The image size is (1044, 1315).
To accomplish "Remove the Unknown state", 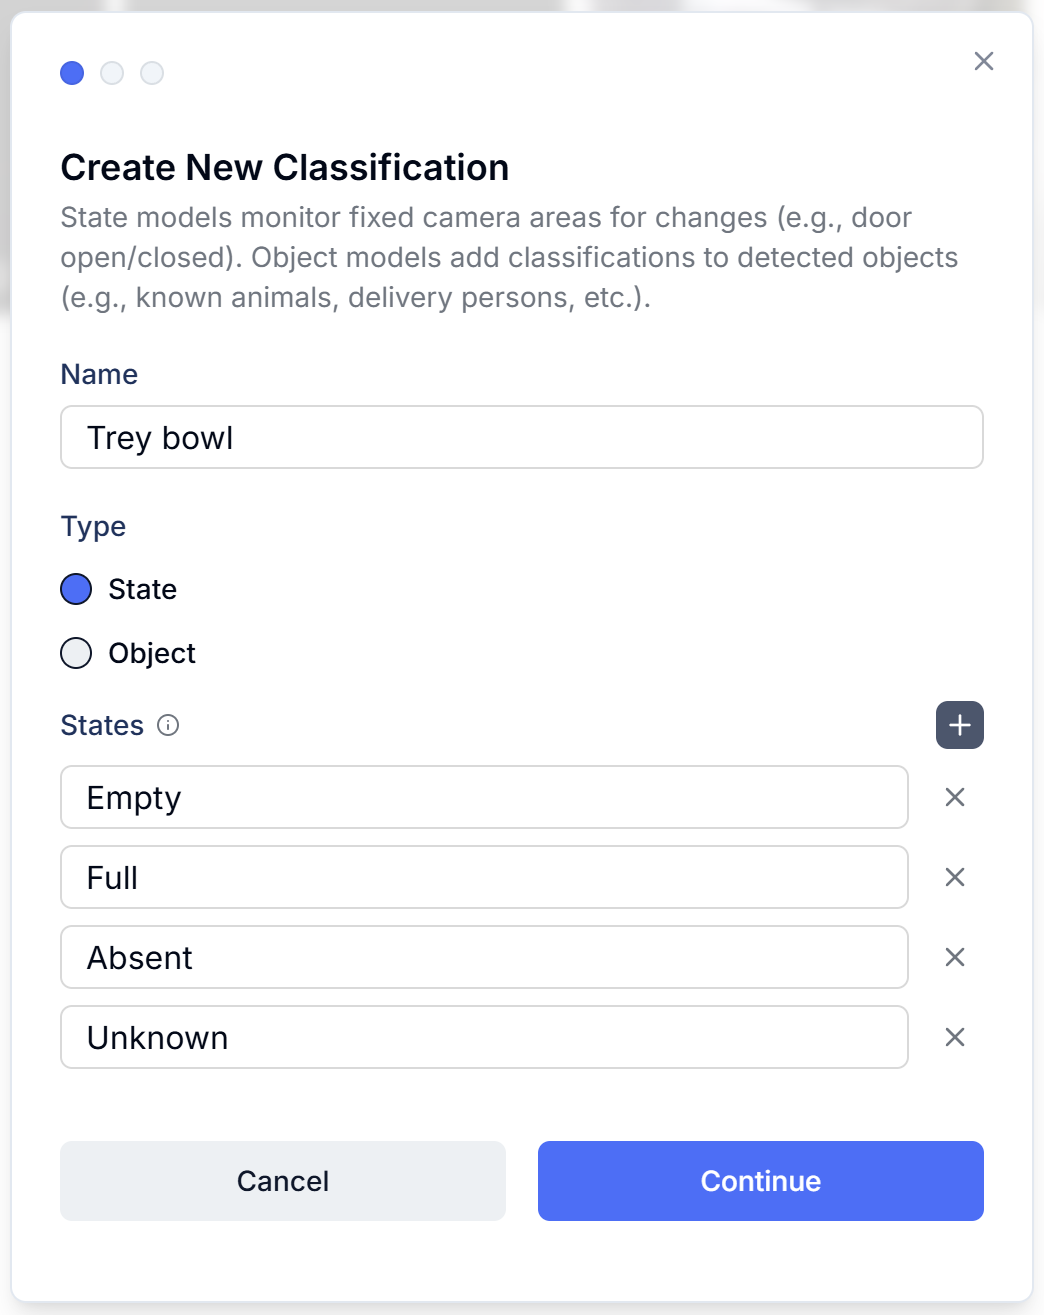I will coord(954,1037).
